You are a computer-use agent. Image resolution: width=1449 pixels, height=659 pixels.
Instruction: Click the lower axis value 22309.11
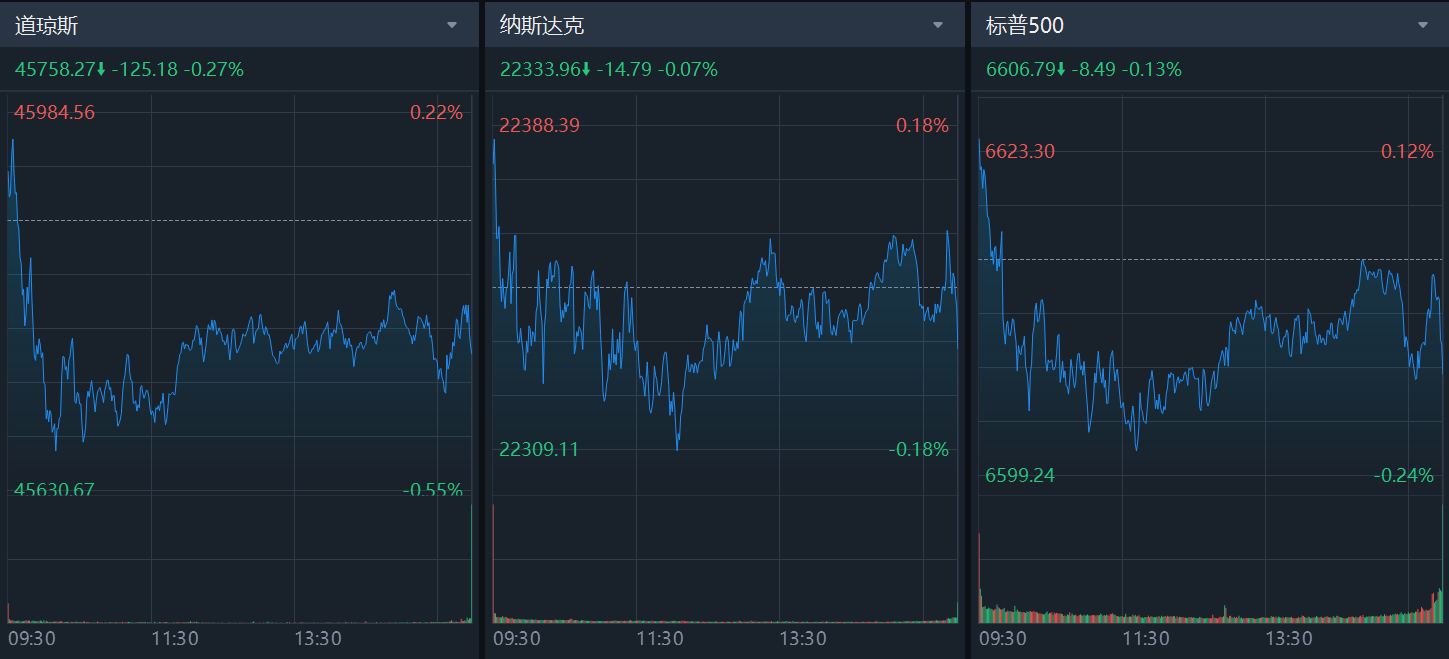tap(539, 449)
